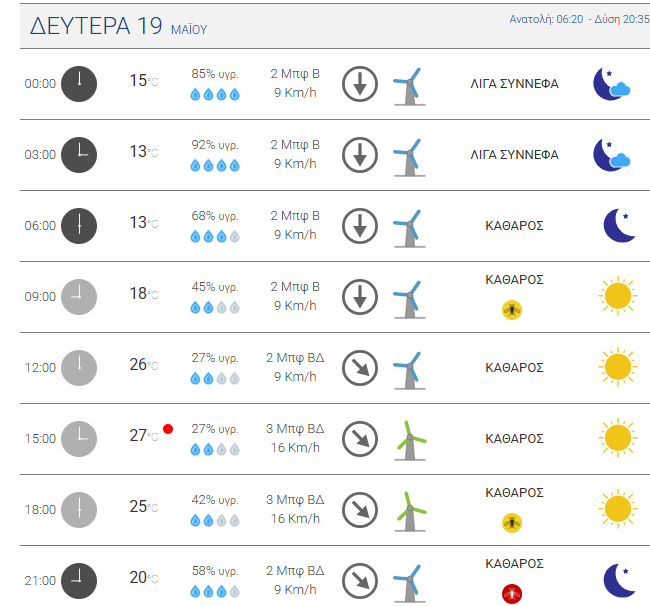Click the moon with cloud icon at 00:00
Screen dimensions: 650x606
coord(611,84)
